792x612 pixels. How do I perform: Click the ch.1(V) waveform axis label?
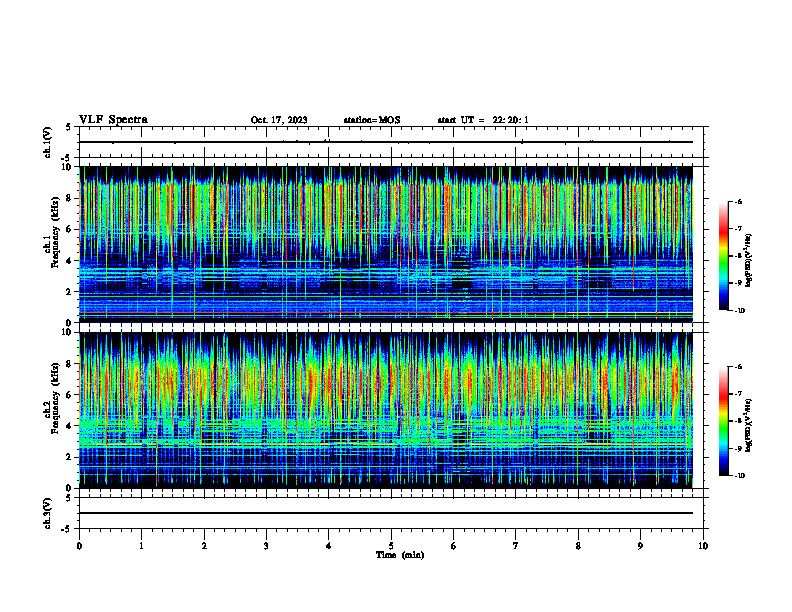coord(48,142)
